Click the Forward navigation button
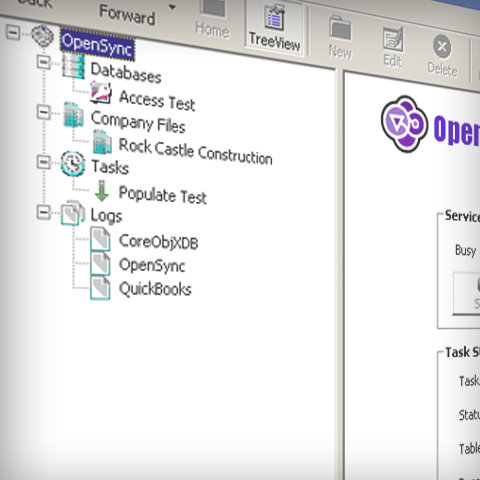480x480 pixels. point(127,15)
